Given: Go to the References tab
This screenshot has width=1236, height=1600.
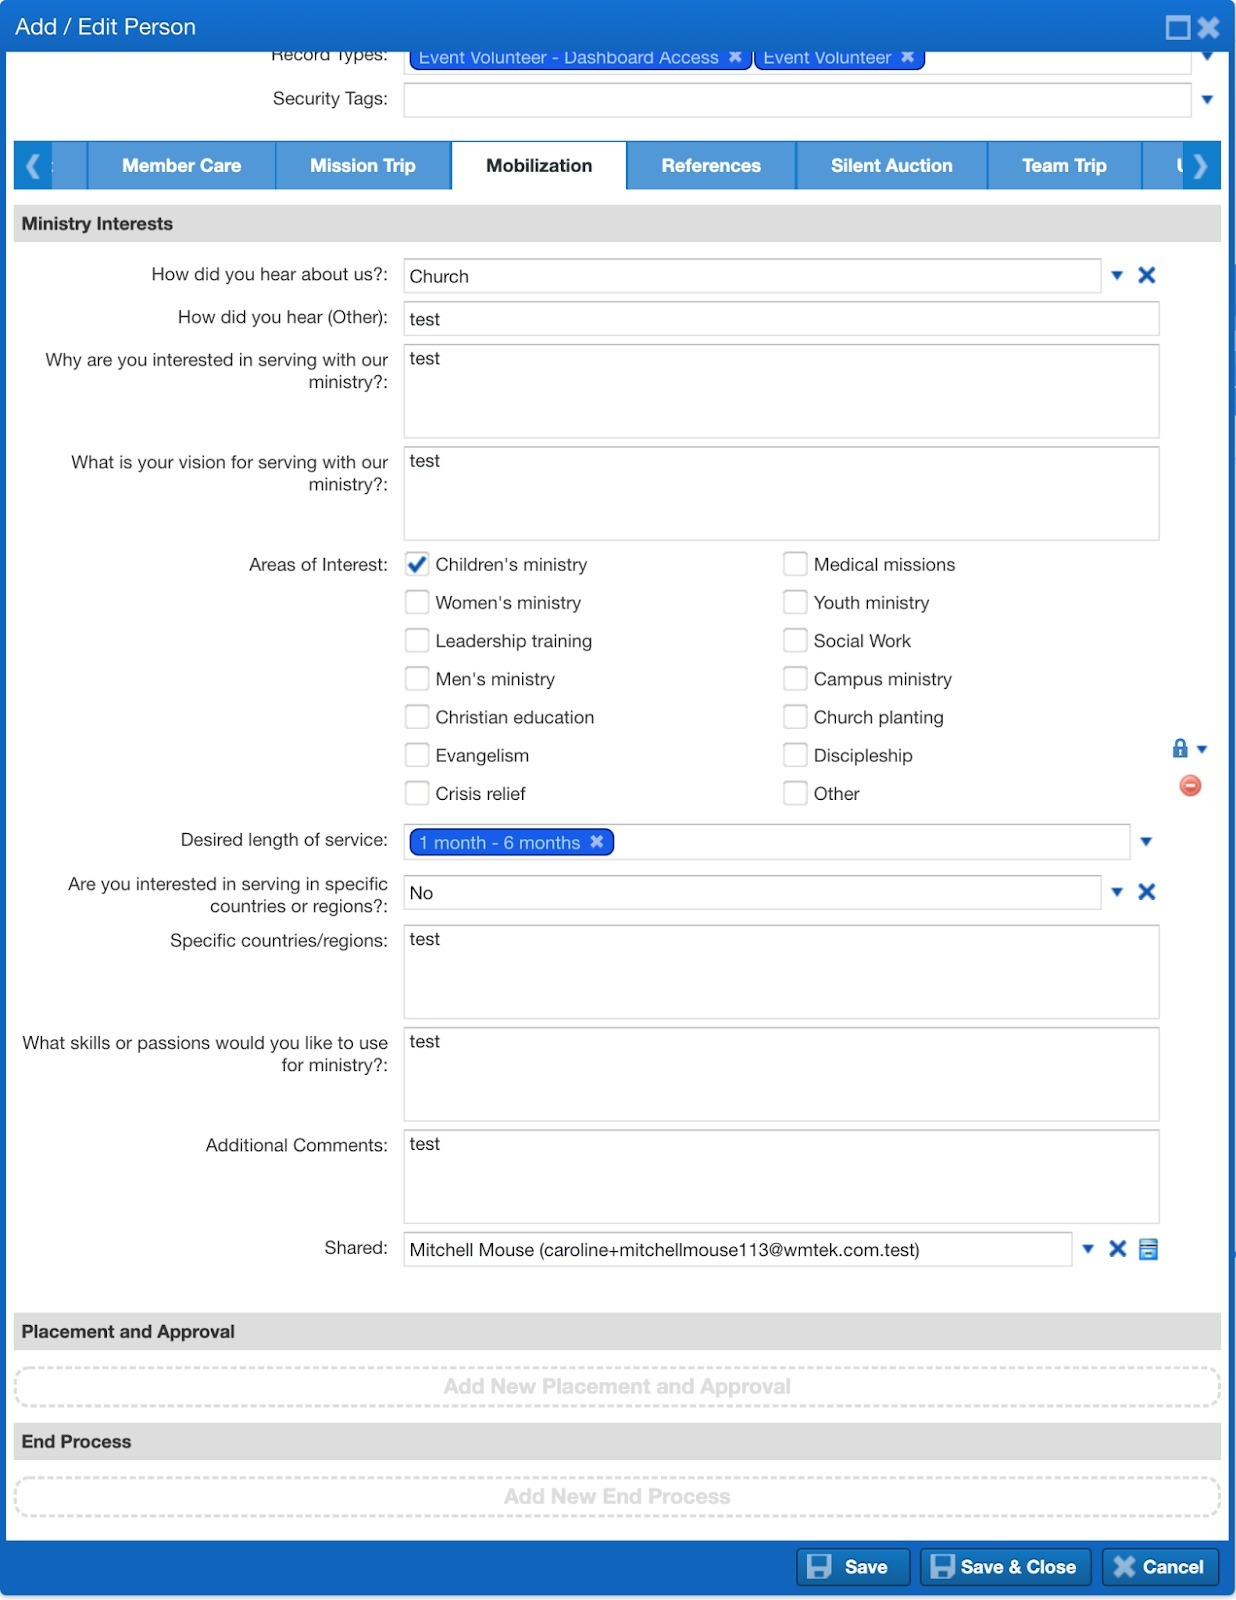Looking at the screenshot, I should (711, 165).
